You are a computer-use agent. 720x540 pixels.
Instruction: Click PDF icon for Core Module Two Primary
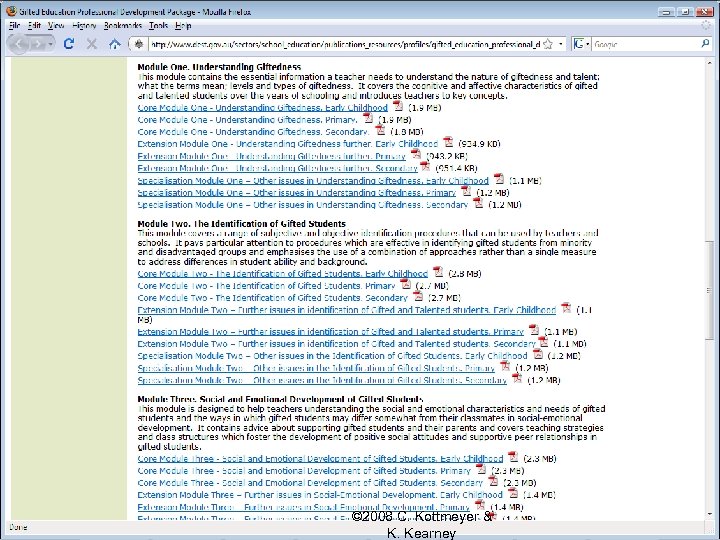pos(405,284)
